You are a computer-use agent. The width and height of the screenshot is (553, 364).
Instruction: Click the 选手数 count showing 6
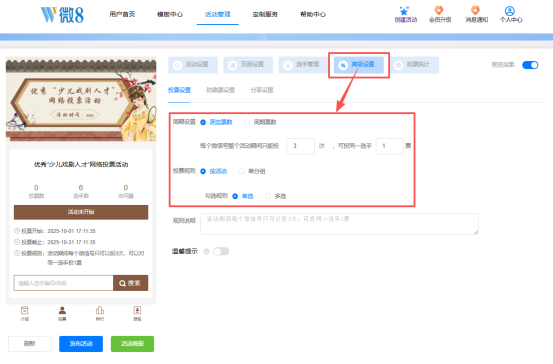tap(81, 188)
